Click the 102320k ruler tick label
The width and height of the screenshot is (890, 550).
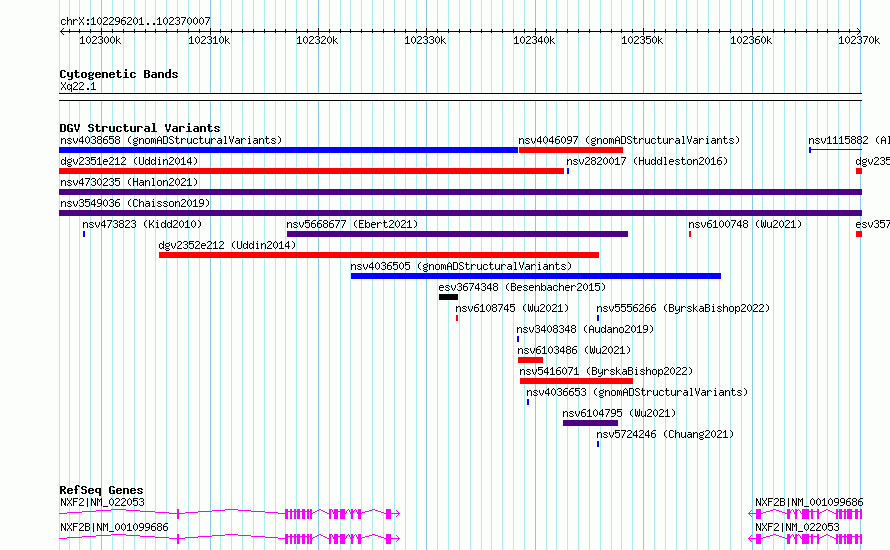(x=317, y=40)
